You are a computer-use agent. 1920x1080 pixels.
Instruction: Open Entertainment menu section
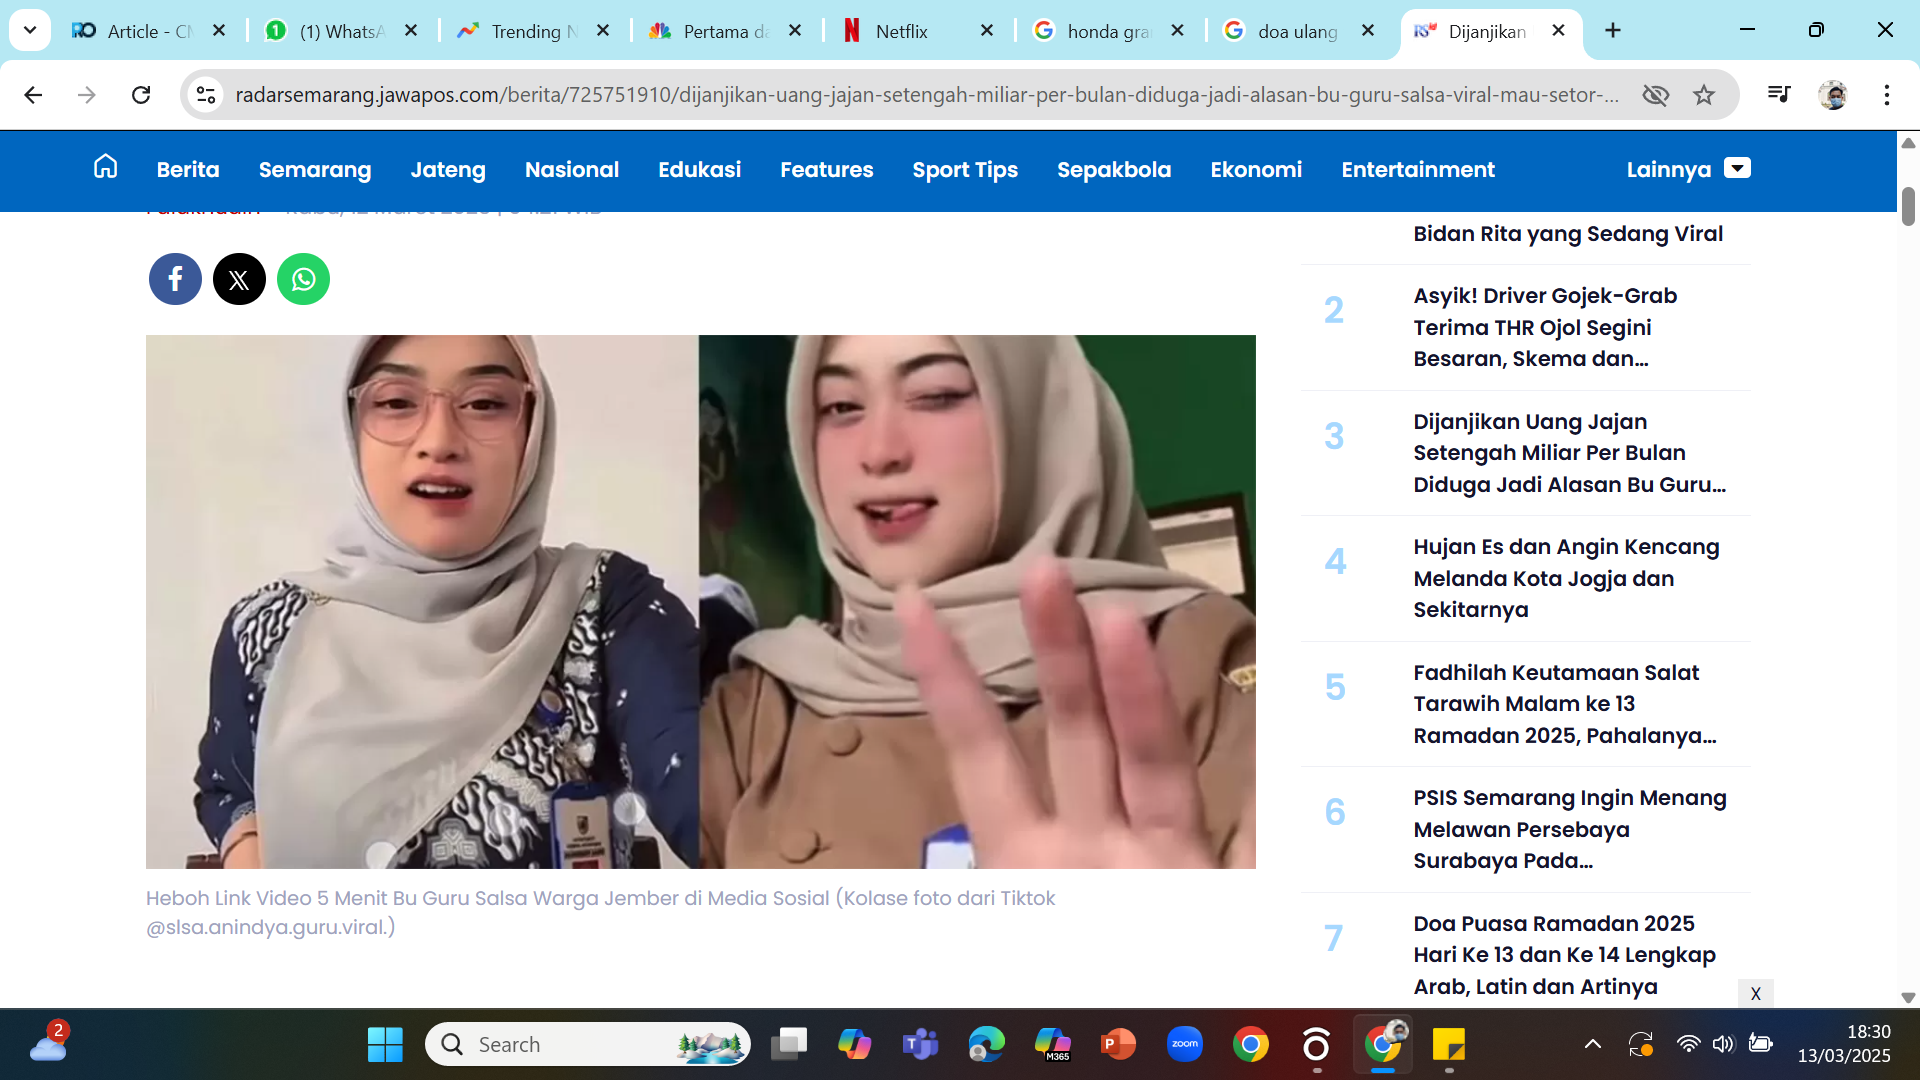(x=1418, y=169)
